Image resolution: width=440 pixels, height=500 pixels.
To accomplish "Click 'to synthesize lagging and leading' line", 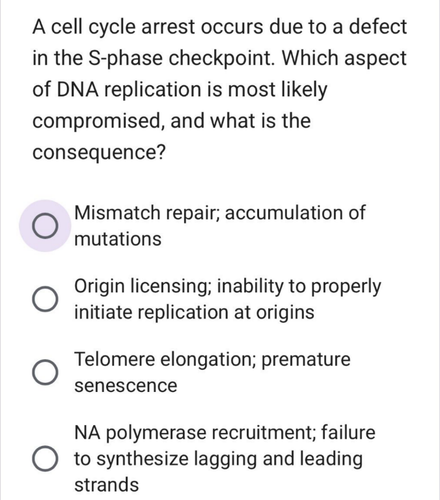I will [218, 459].
